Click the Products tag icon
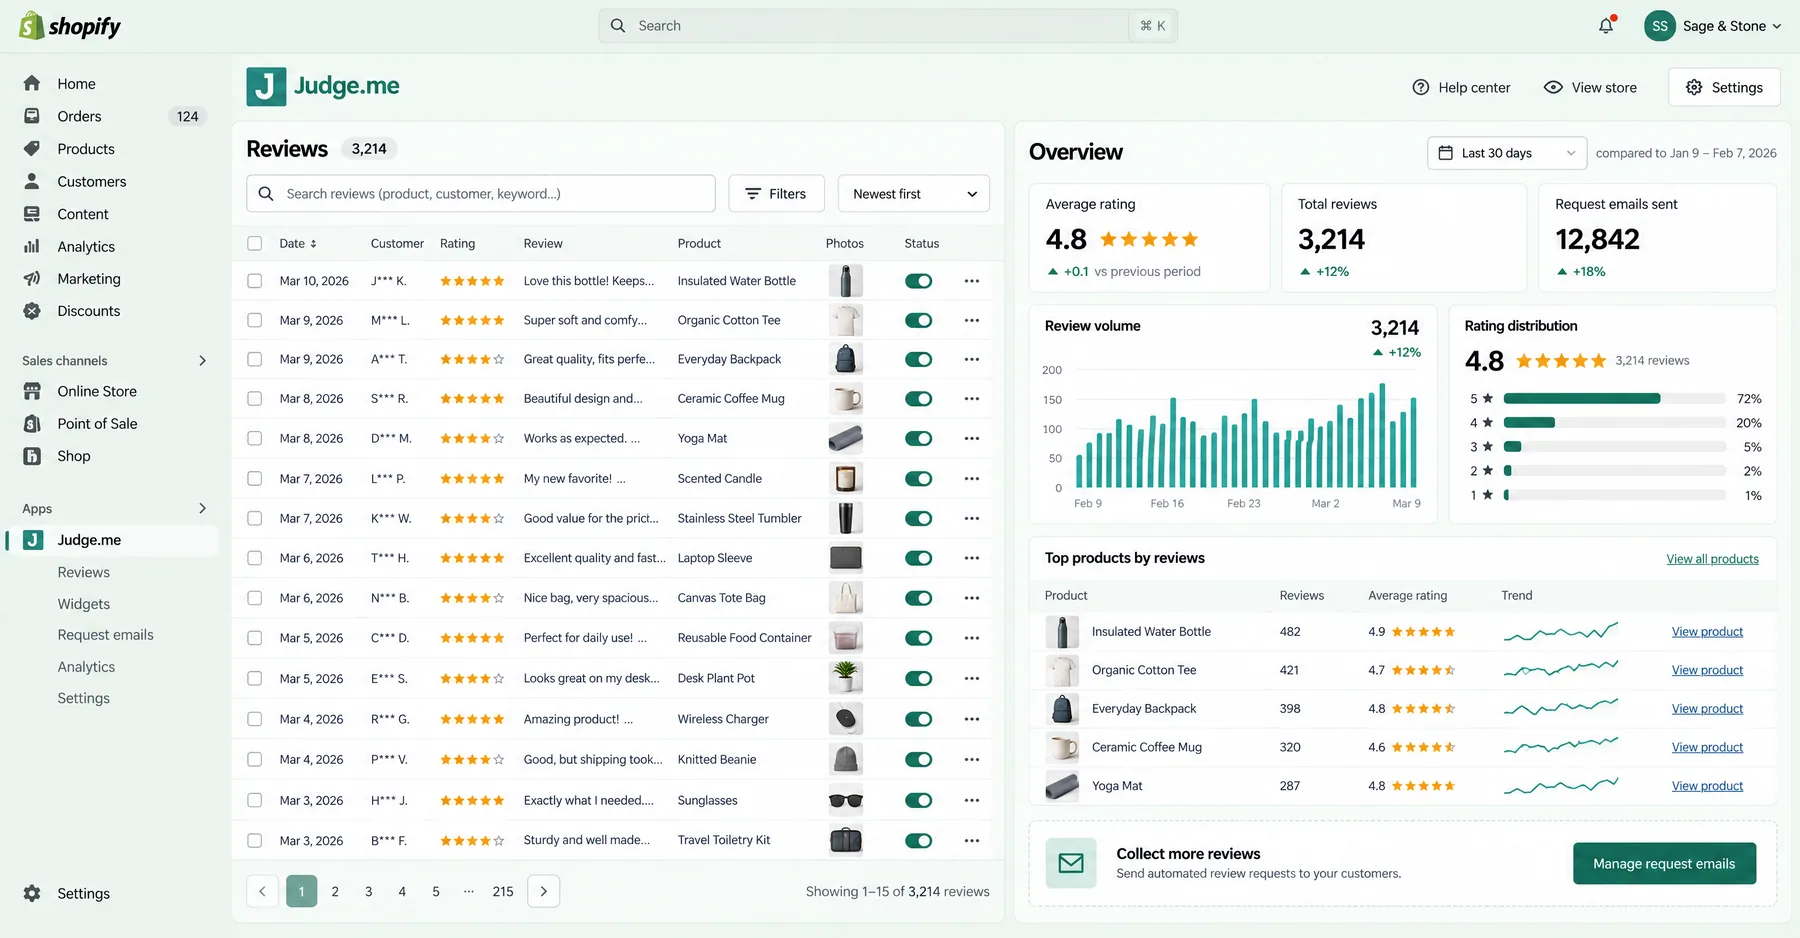The height and width of the screenshot is (938, 1800). pyautogui.click(x=32, y=149)
